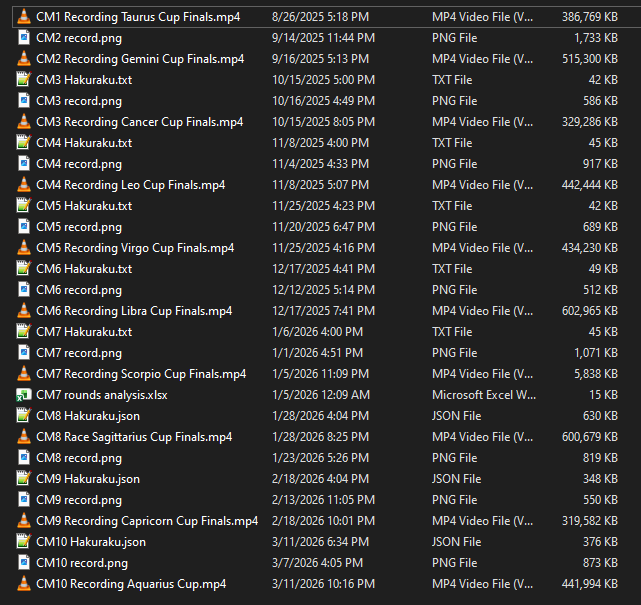
Task: Click the VLC icon of CM3 Recording Cancer Cup Finals.mp4
Action: [24, 122]
